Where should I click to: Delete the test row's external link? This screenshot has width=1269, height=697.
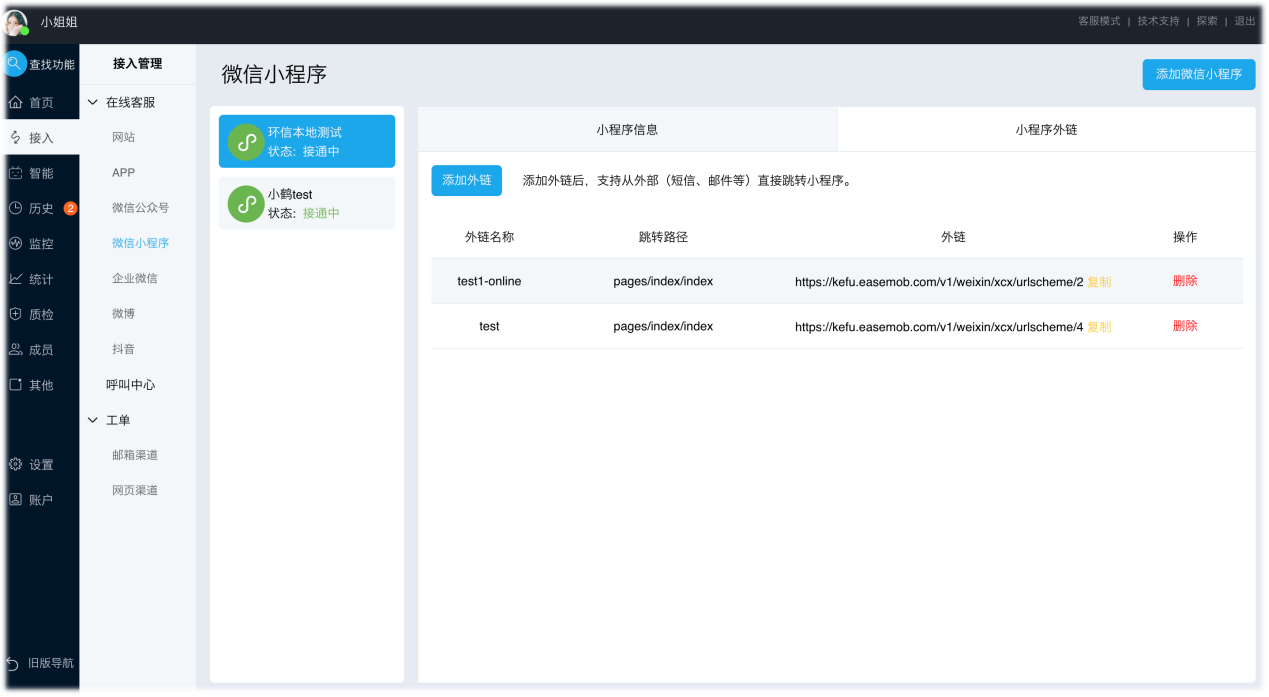pyautogui.click(x=1185, y=326)
